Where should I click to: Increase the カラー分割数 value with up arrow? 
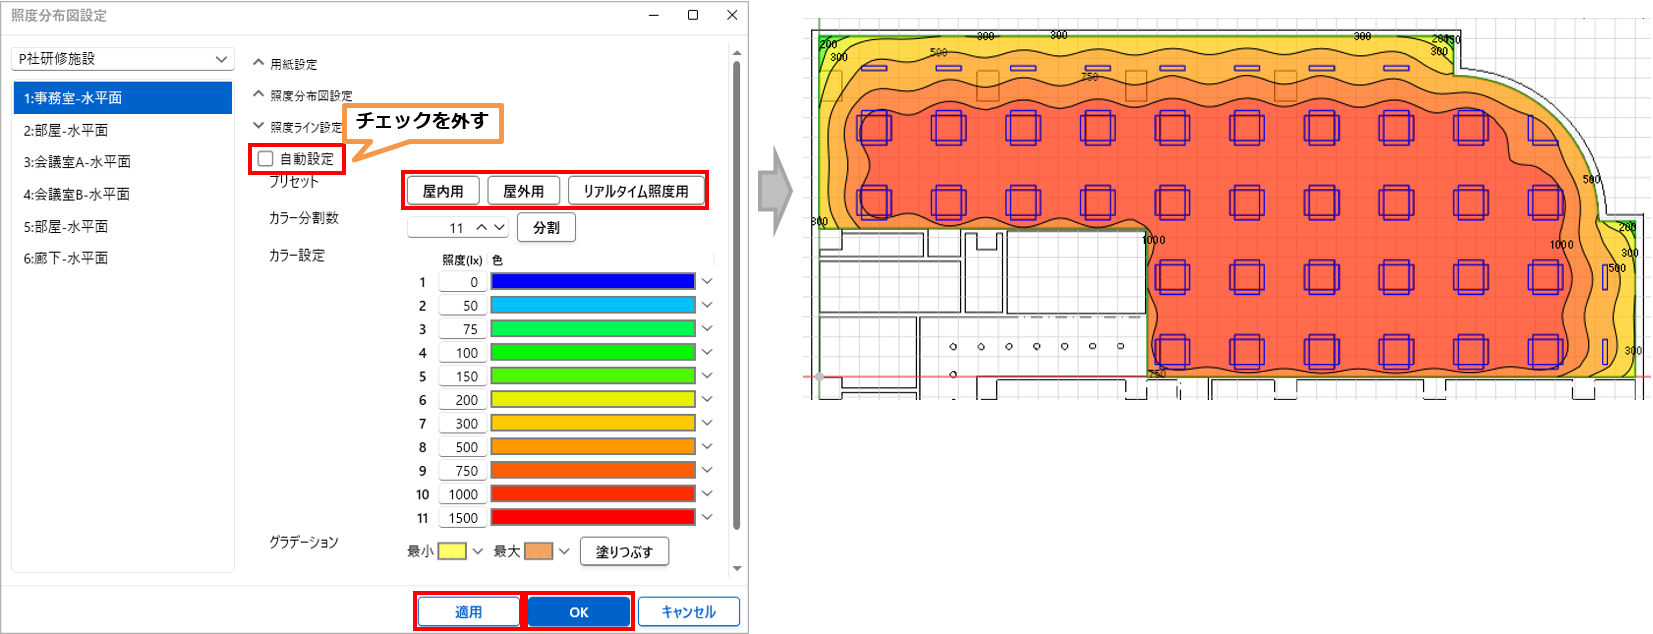coord(482,228)
